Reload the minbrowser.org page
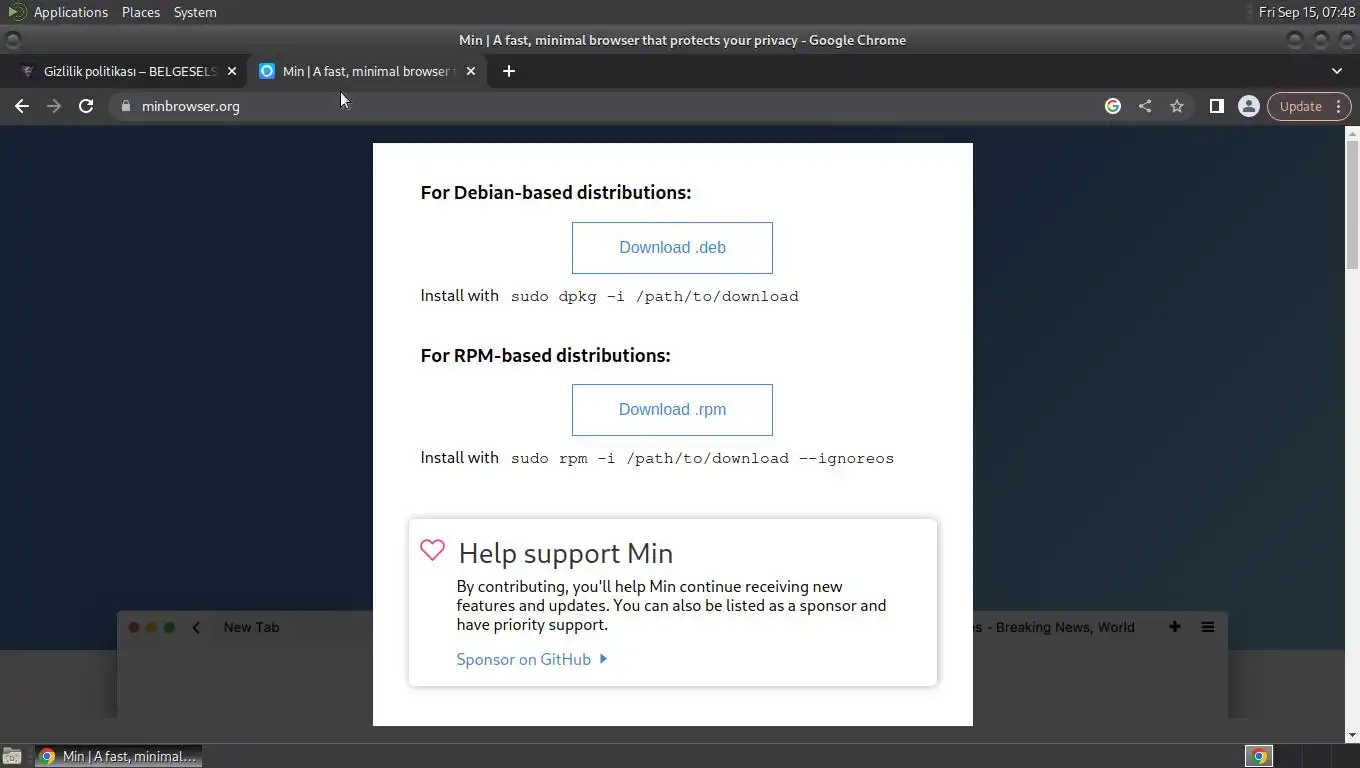Image resolution: width=1360 pixels, height=768 pixels. pyautogui.click(x=86, y=106)
